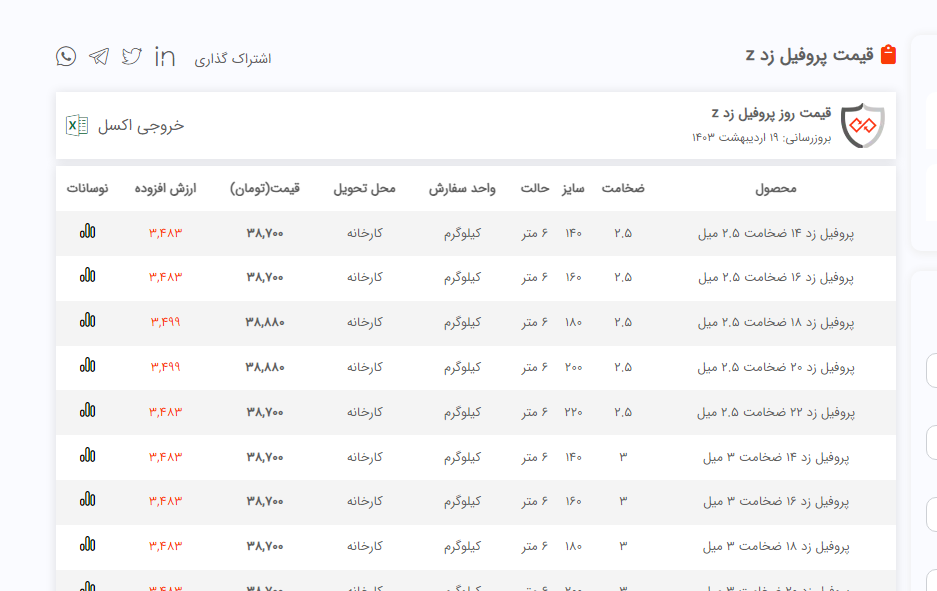The height and width of the screenshot is (591, 937).
Task: Open fluctuation chart for پروفیل زد 14 ضخامت 2.5
Action: [x=88, y=232]
